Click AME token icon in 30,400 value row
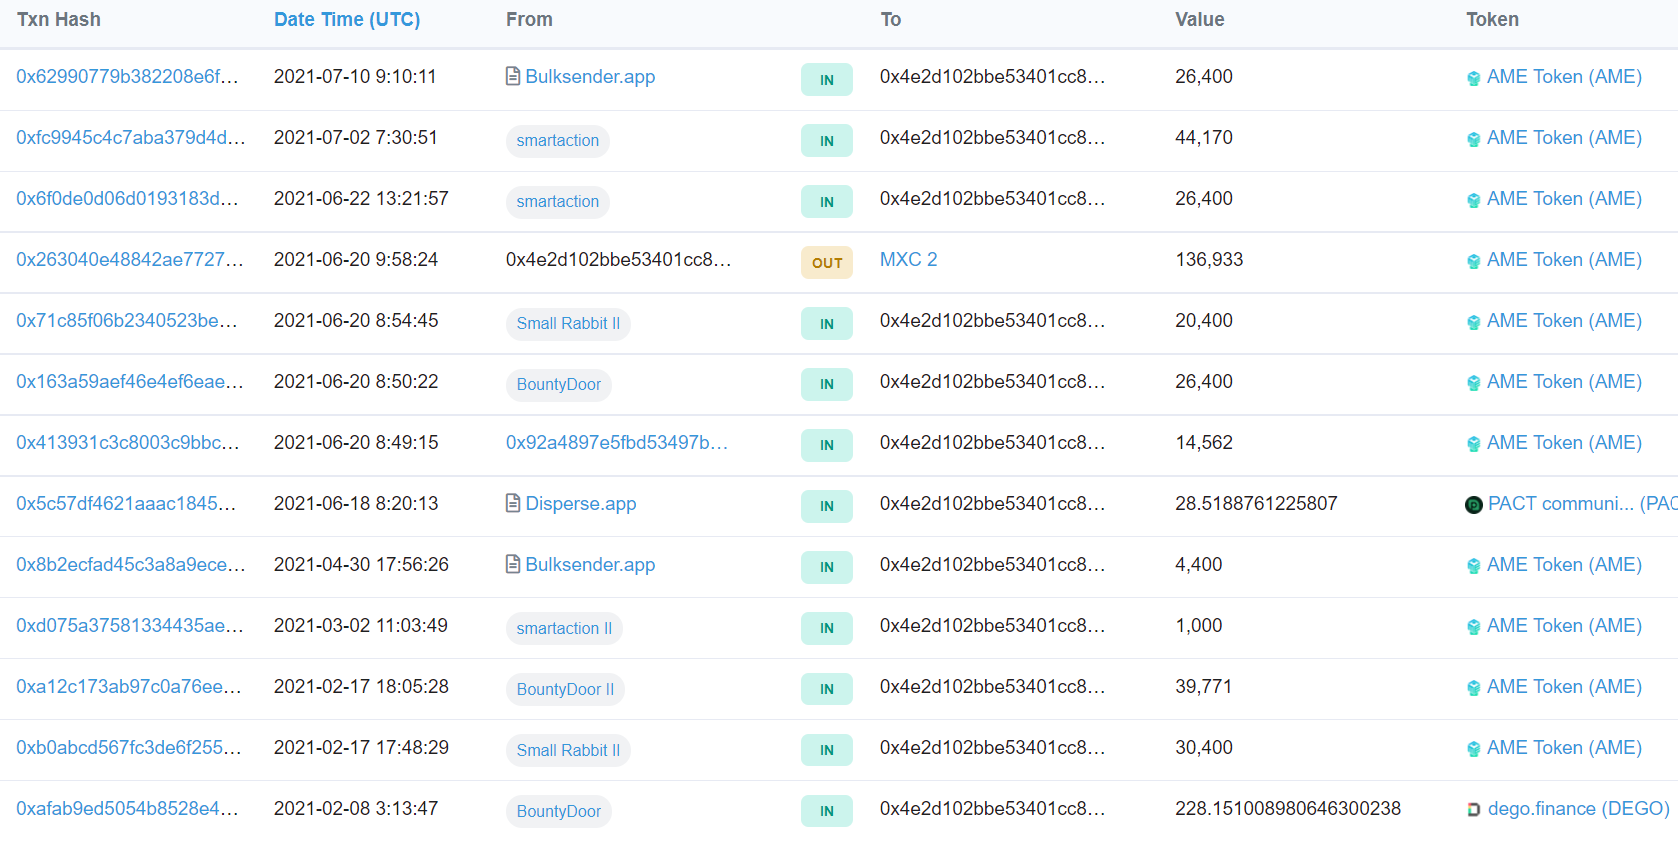 click(1473, 749)
